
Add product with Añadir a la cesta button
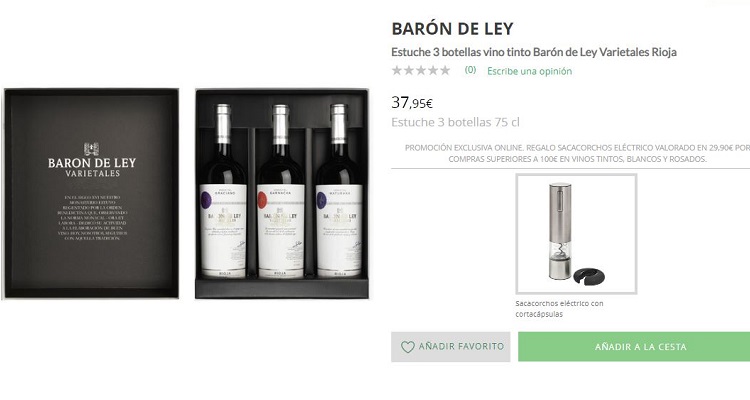pos(634,347)
